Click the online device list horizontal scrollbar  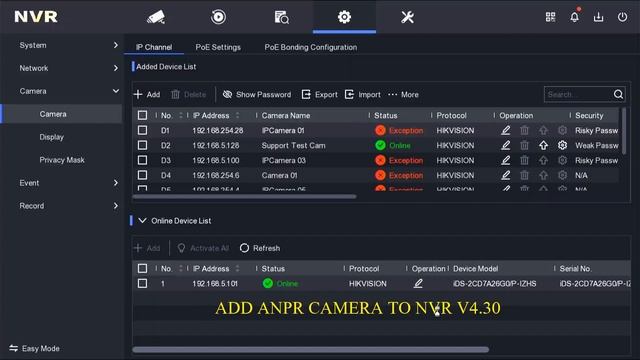(310, 349)
